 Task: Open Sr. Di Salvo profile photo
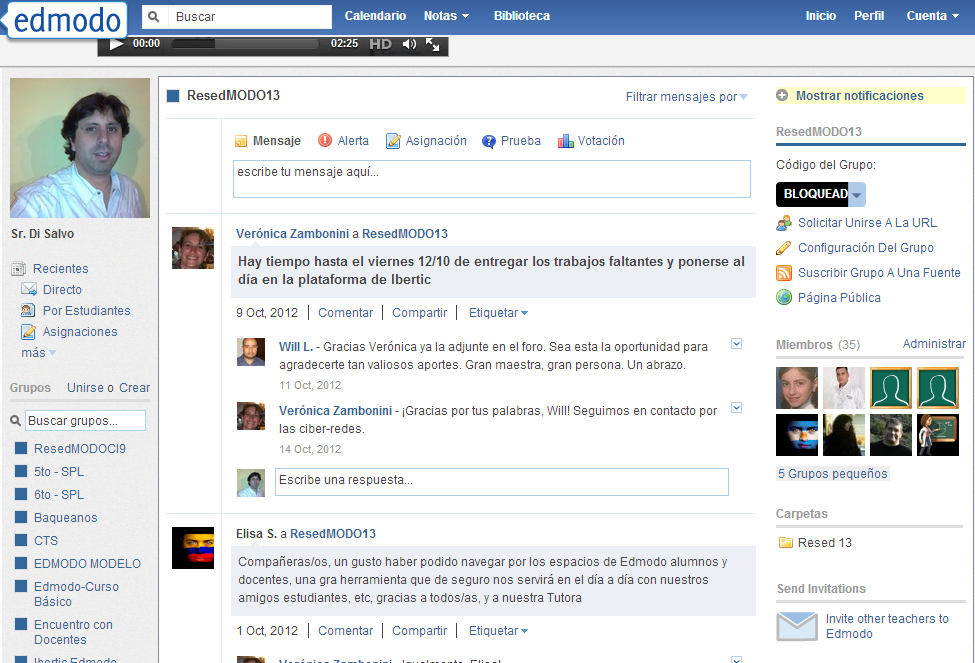(x=80, y=147)
